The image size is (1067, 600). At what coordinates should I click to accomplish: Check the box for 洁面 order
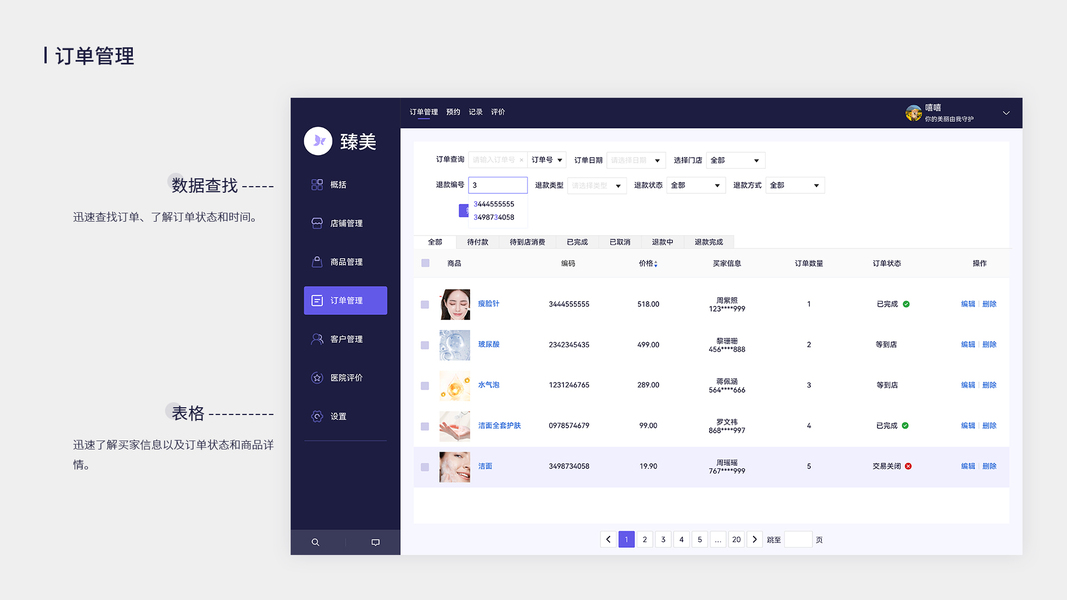click(425, 467)
